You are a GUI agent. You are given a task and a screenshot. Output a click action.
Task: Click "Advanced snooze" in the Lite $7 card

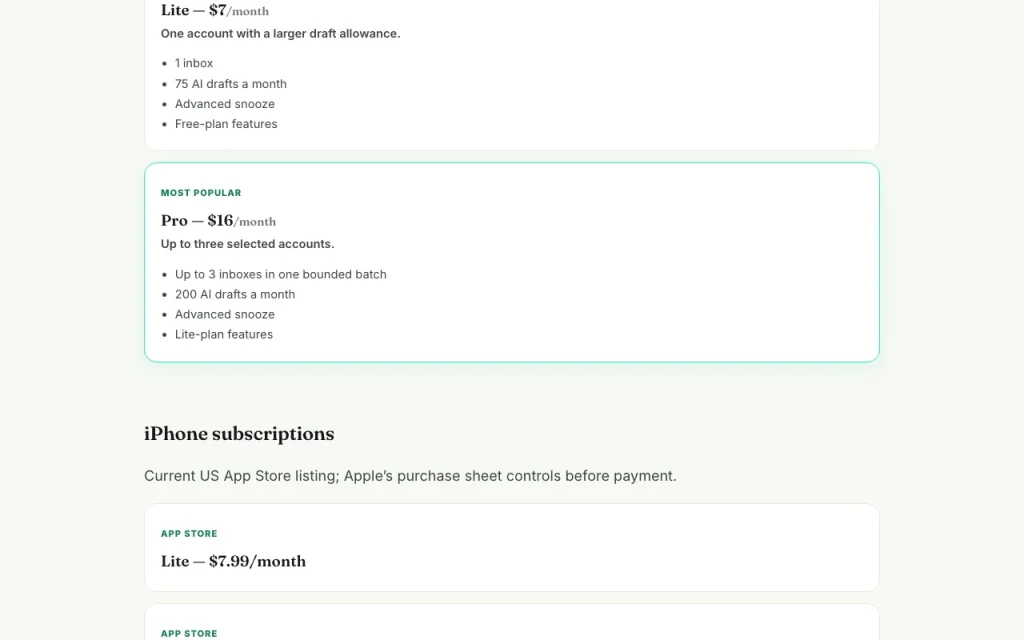(225, 104)
